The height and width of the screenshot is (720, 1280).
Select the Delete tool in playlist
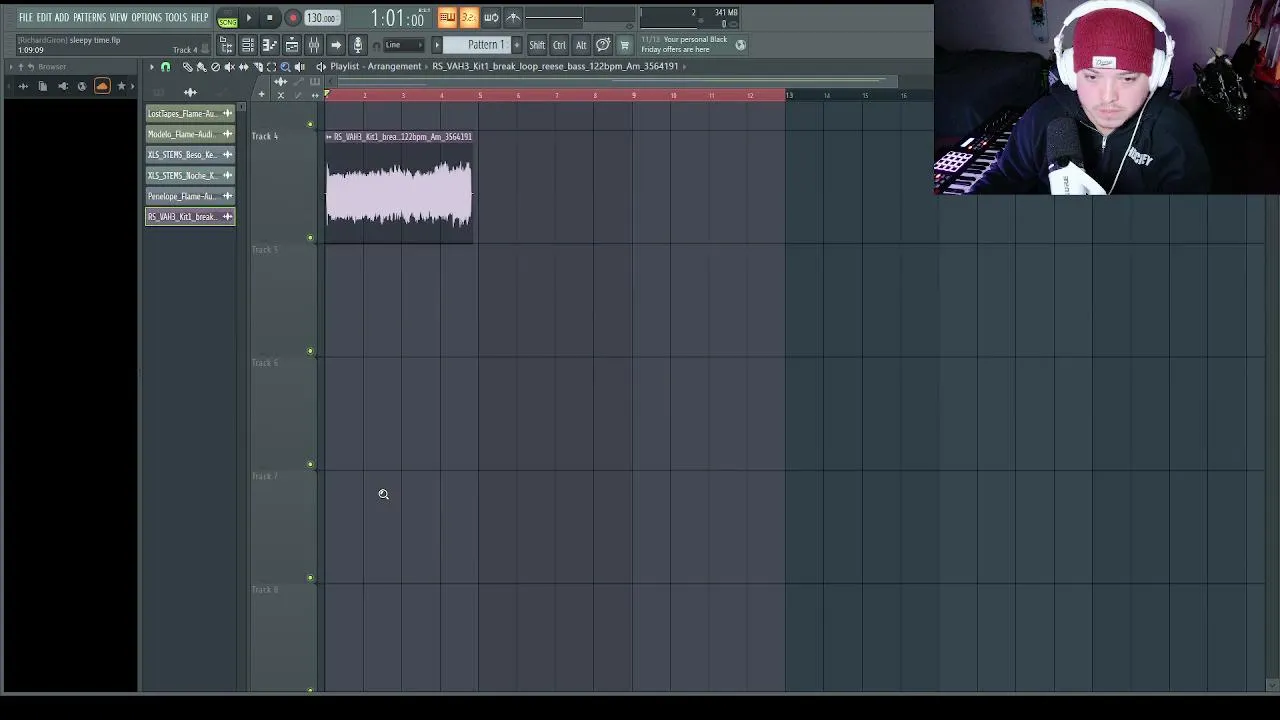click(x=215, y=66)
